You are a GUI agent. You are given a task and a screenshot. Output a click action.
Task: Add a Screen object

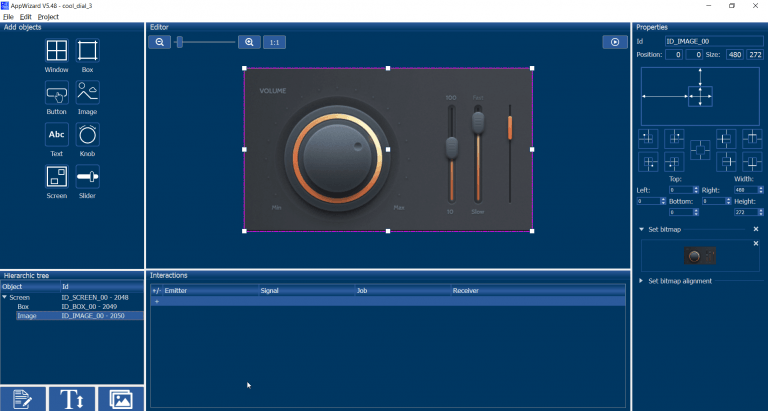point(57,177)
